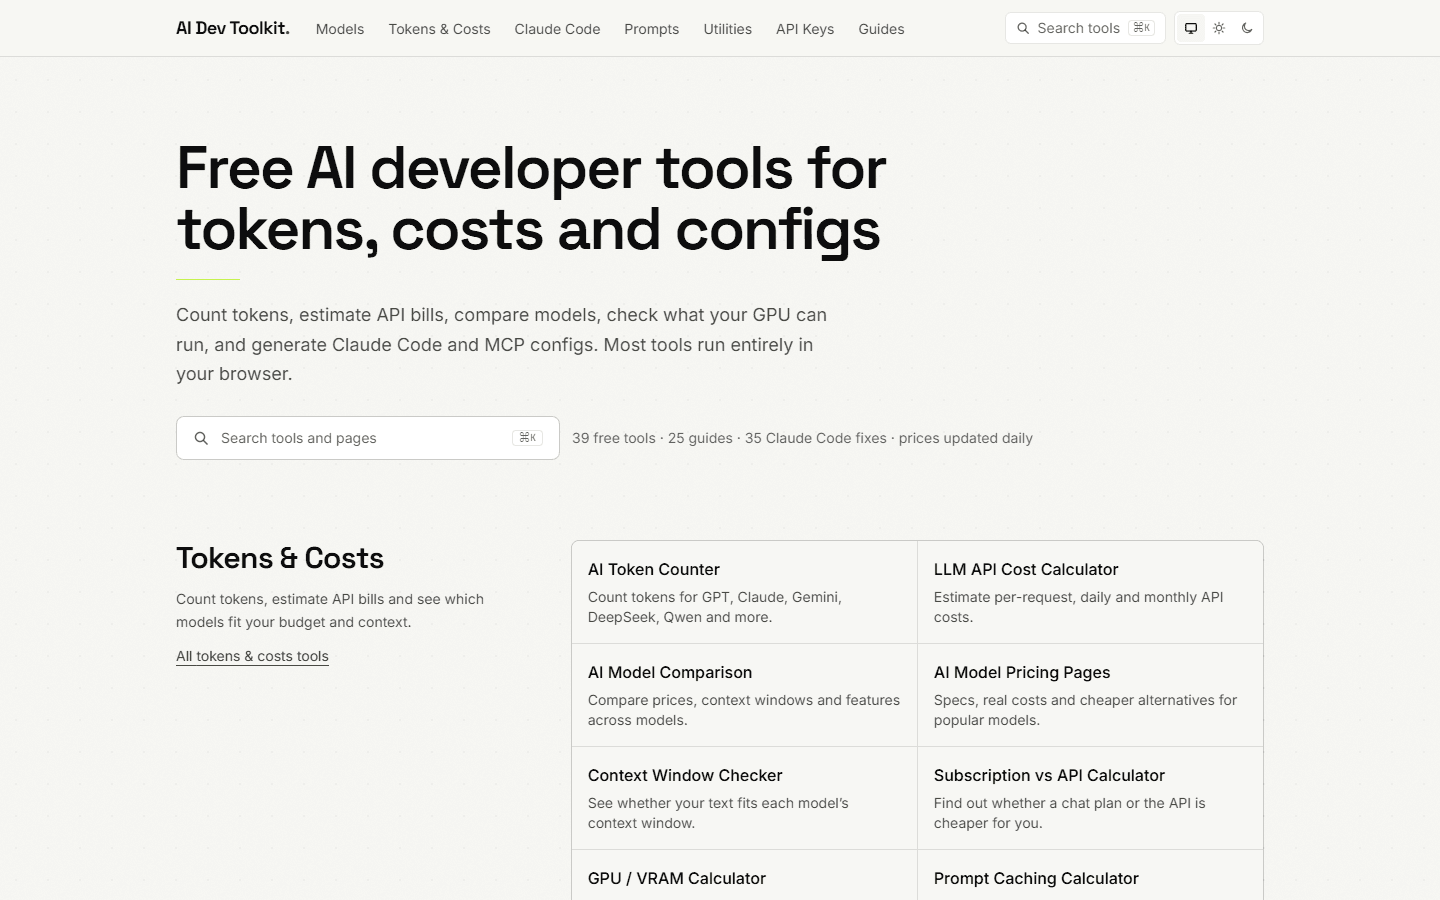The height and width of the screenshot is (900, 1440).
Task: Open the Prompts nav item
Action: coord(652,29)
